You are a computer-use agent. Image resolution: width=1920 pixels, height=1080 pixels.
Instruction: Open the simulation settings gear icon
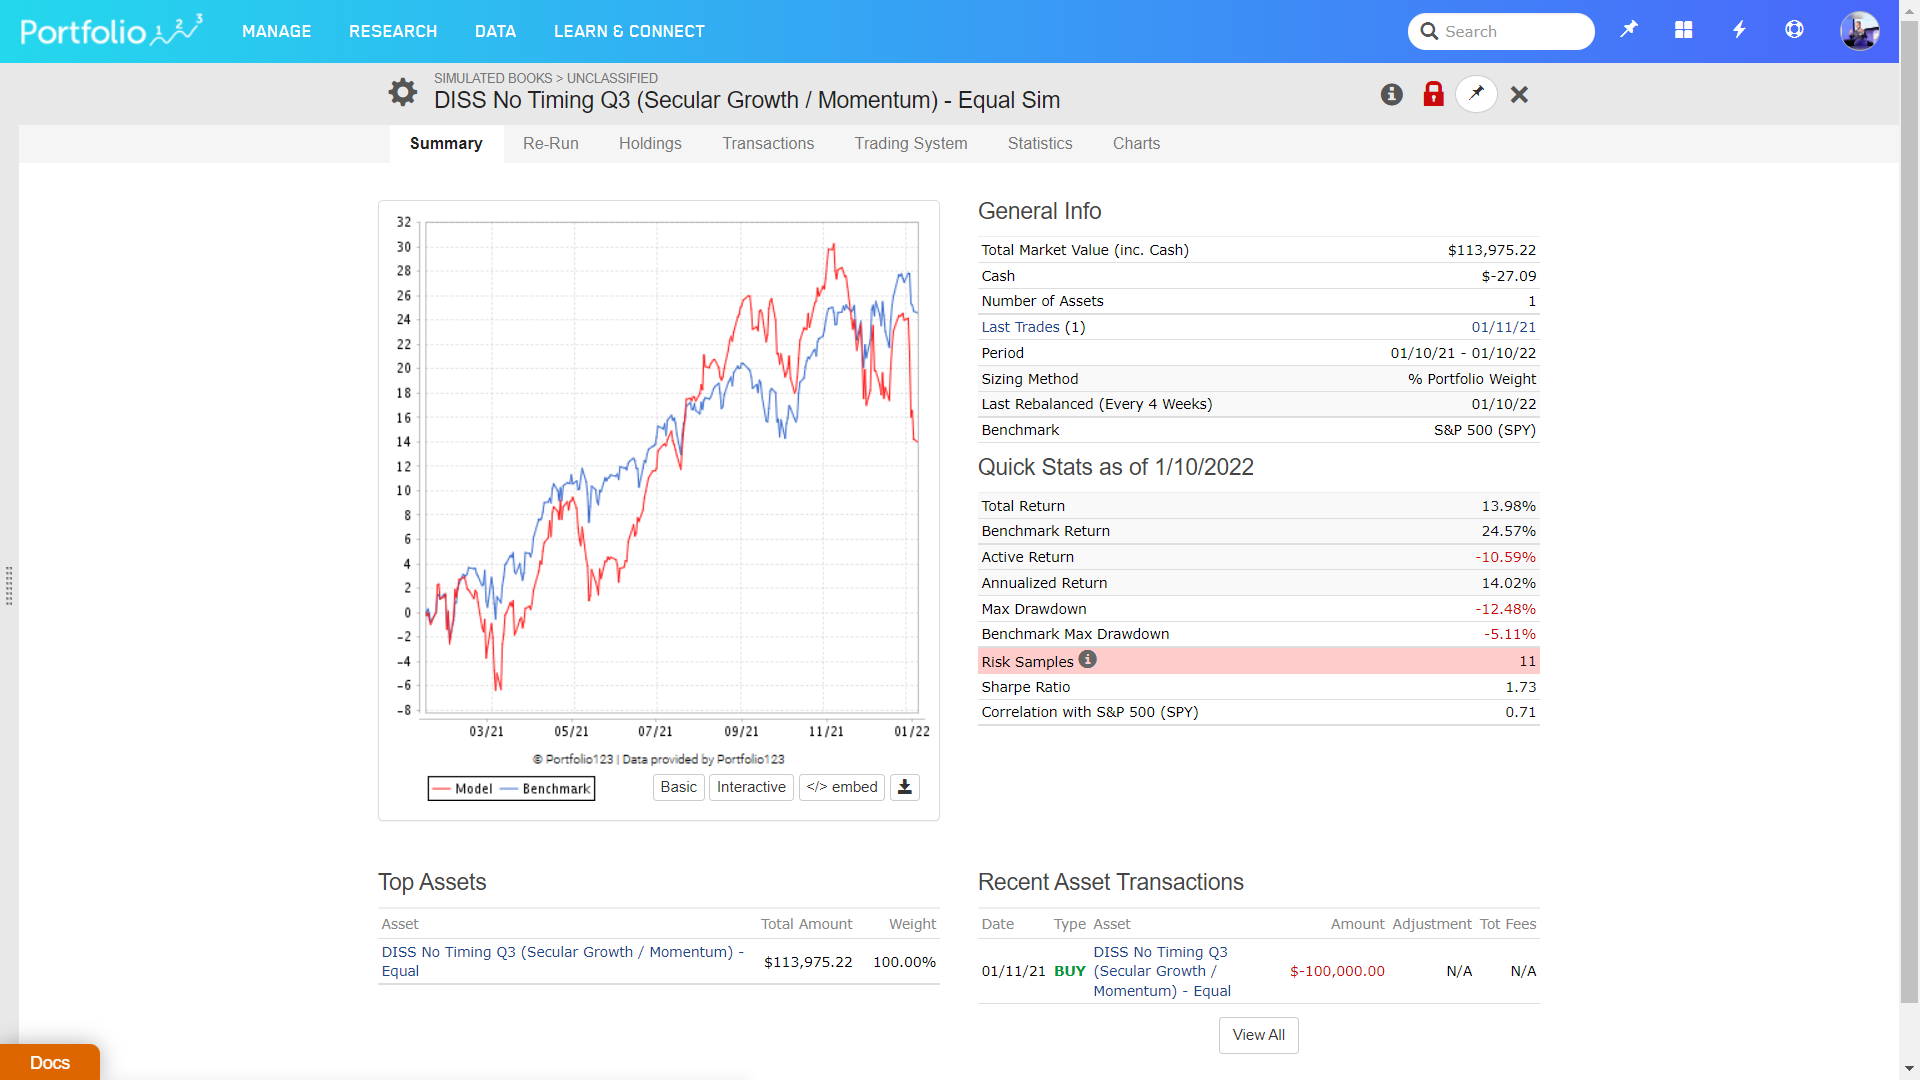pyautogui.click(x=403, y=93)
